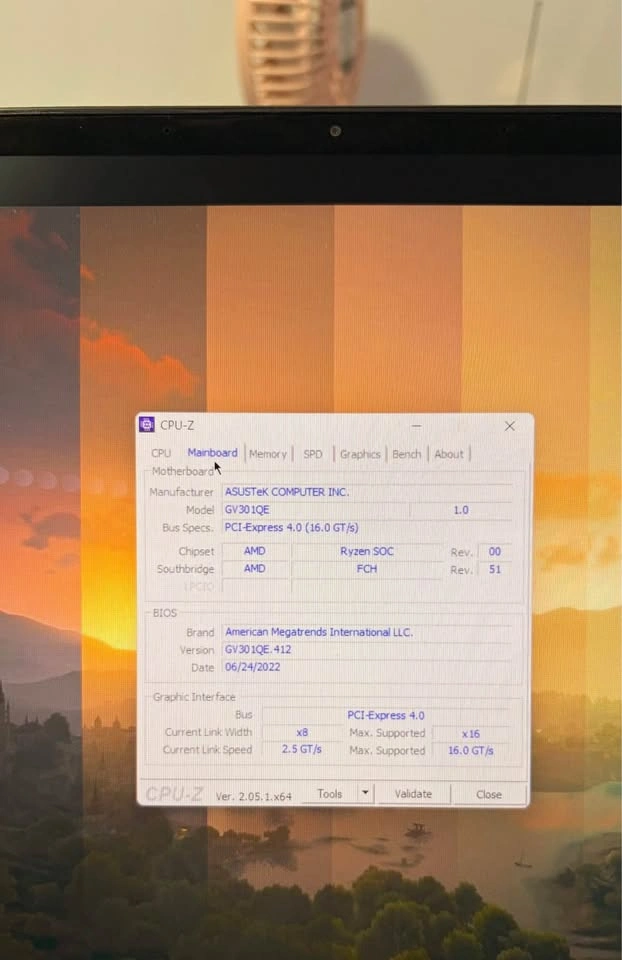Click bus specs PCI-Express 4.0 (16.0 GT/s)
The height and width of the screenshot is (960, 622).
367,527
